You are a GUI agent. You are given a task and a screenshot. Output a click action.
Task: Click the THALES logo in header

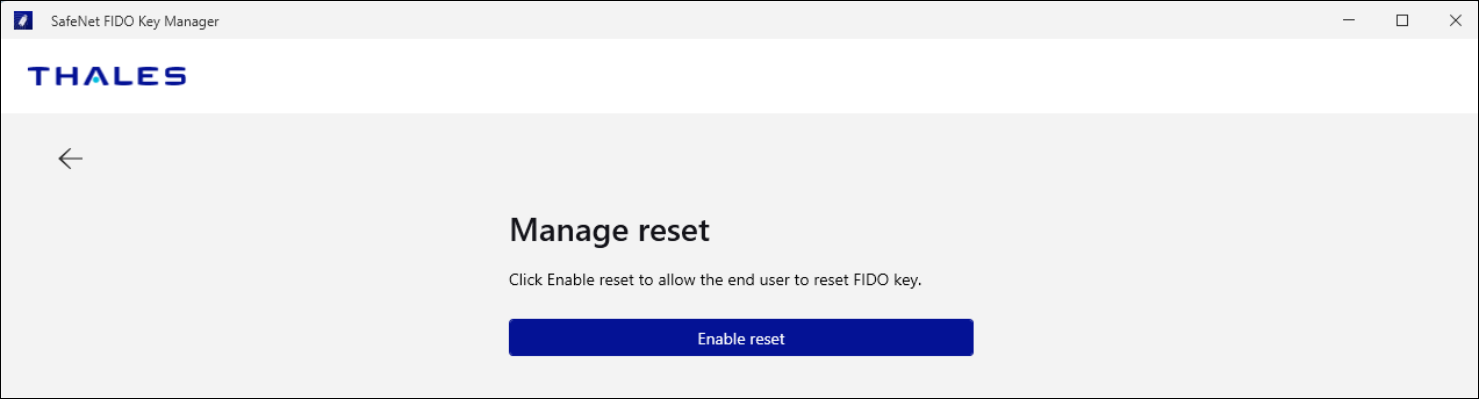pos(107,76)
